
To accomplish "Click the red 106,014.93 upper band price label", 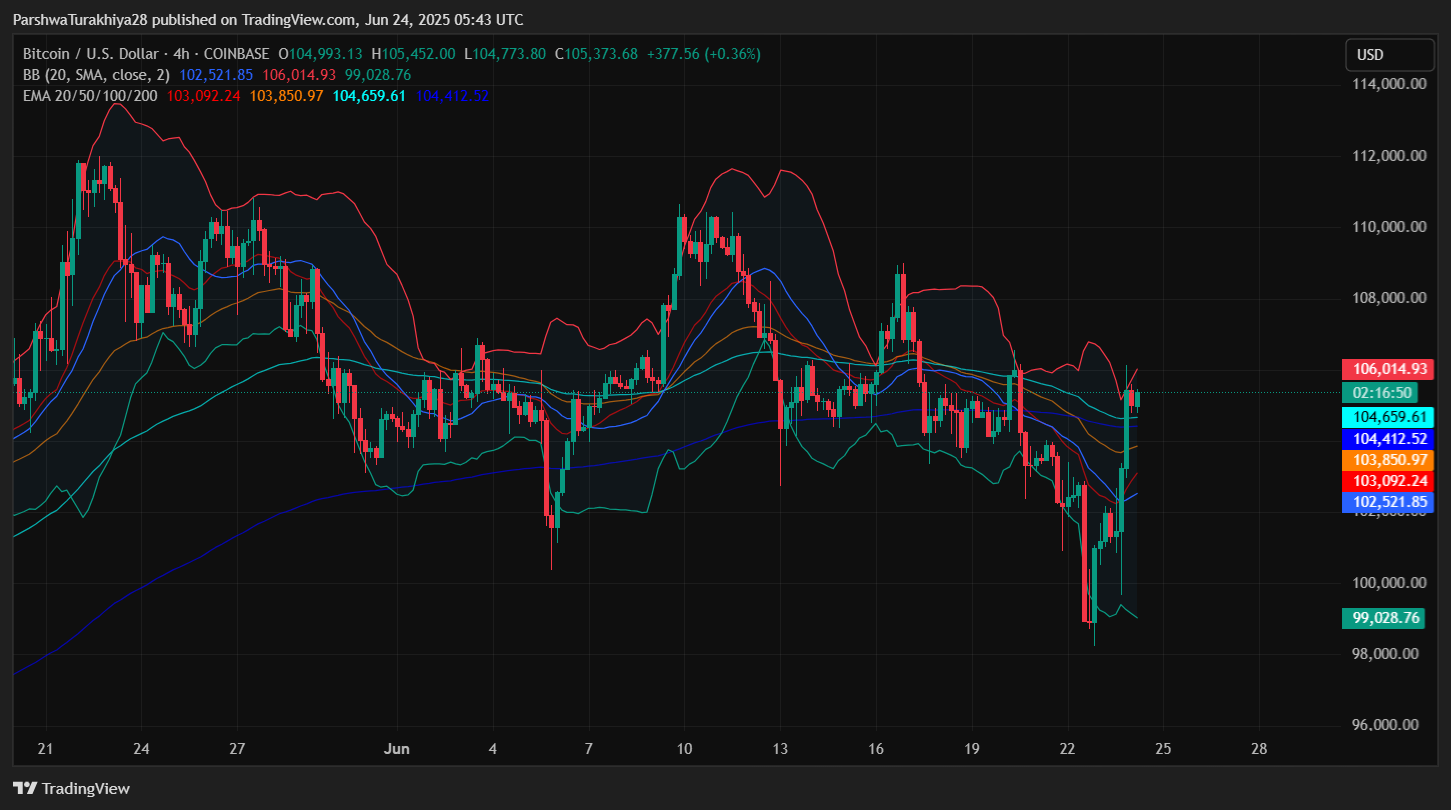I will point(1387,369).
